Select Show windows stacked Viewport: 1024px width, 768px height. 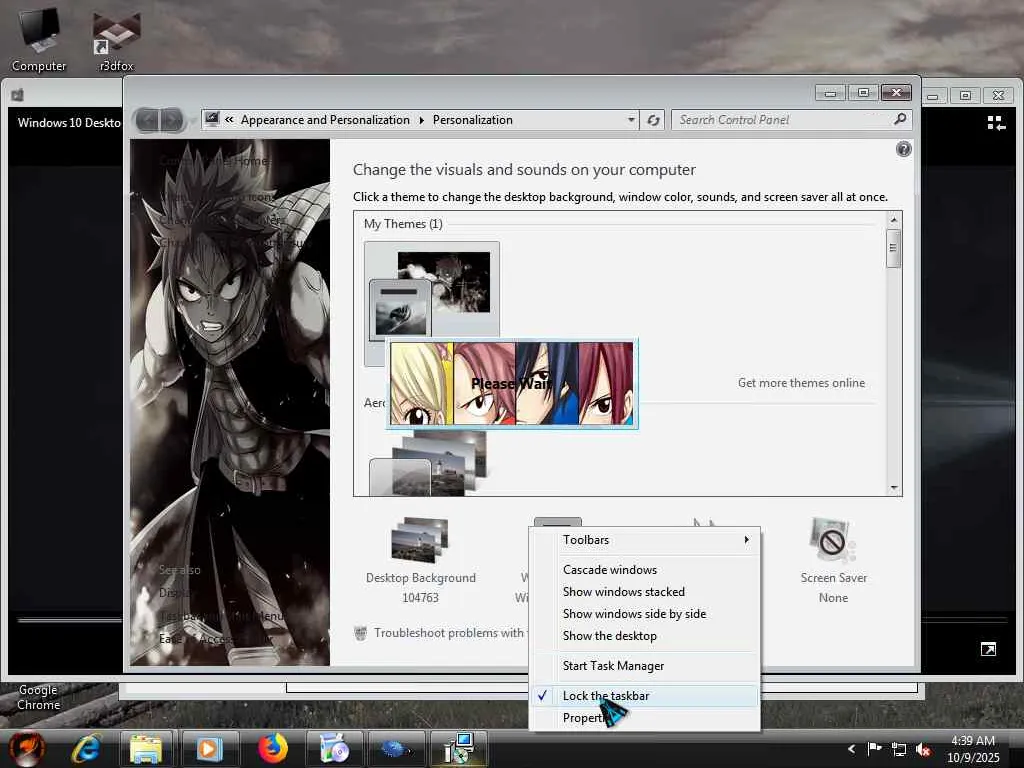point(645,592)
